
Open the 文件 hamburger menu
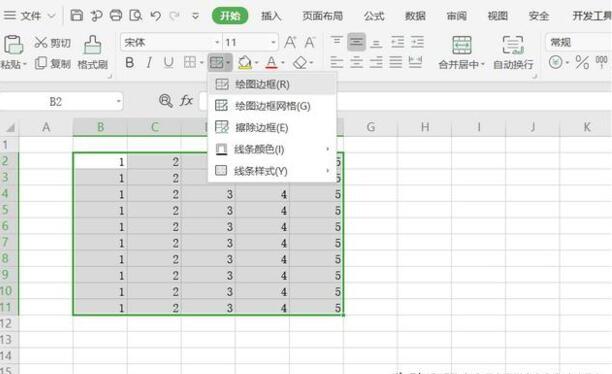[9, 16]
